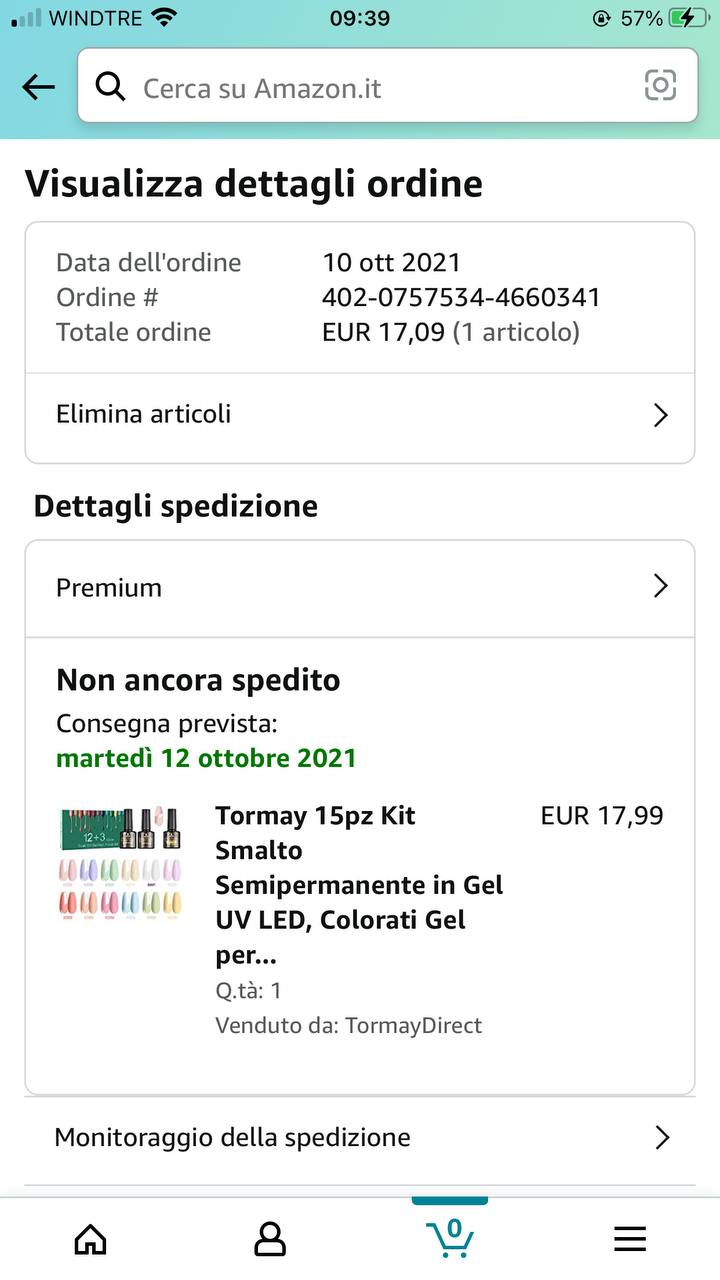Screen dimensions: 720x1280
Task: Open Monitoraggio della spedizione chevron
Action: 660,1138
